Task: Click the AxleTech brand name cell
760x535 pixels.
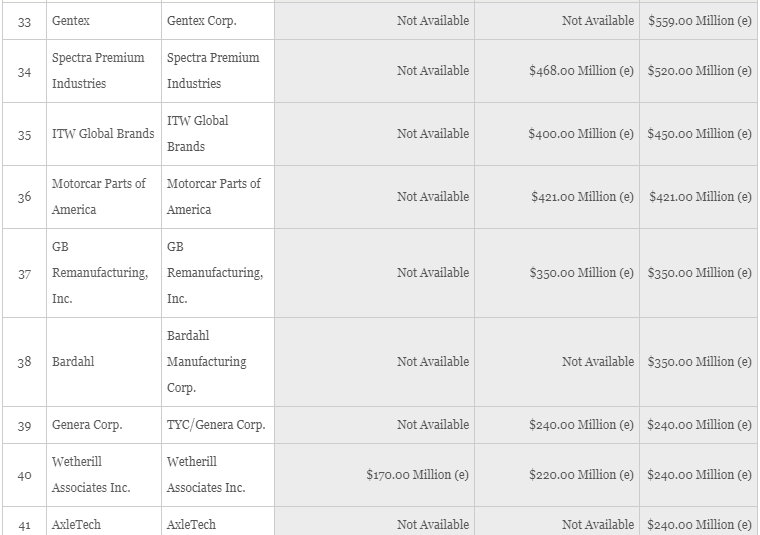Action: (104, 521)
